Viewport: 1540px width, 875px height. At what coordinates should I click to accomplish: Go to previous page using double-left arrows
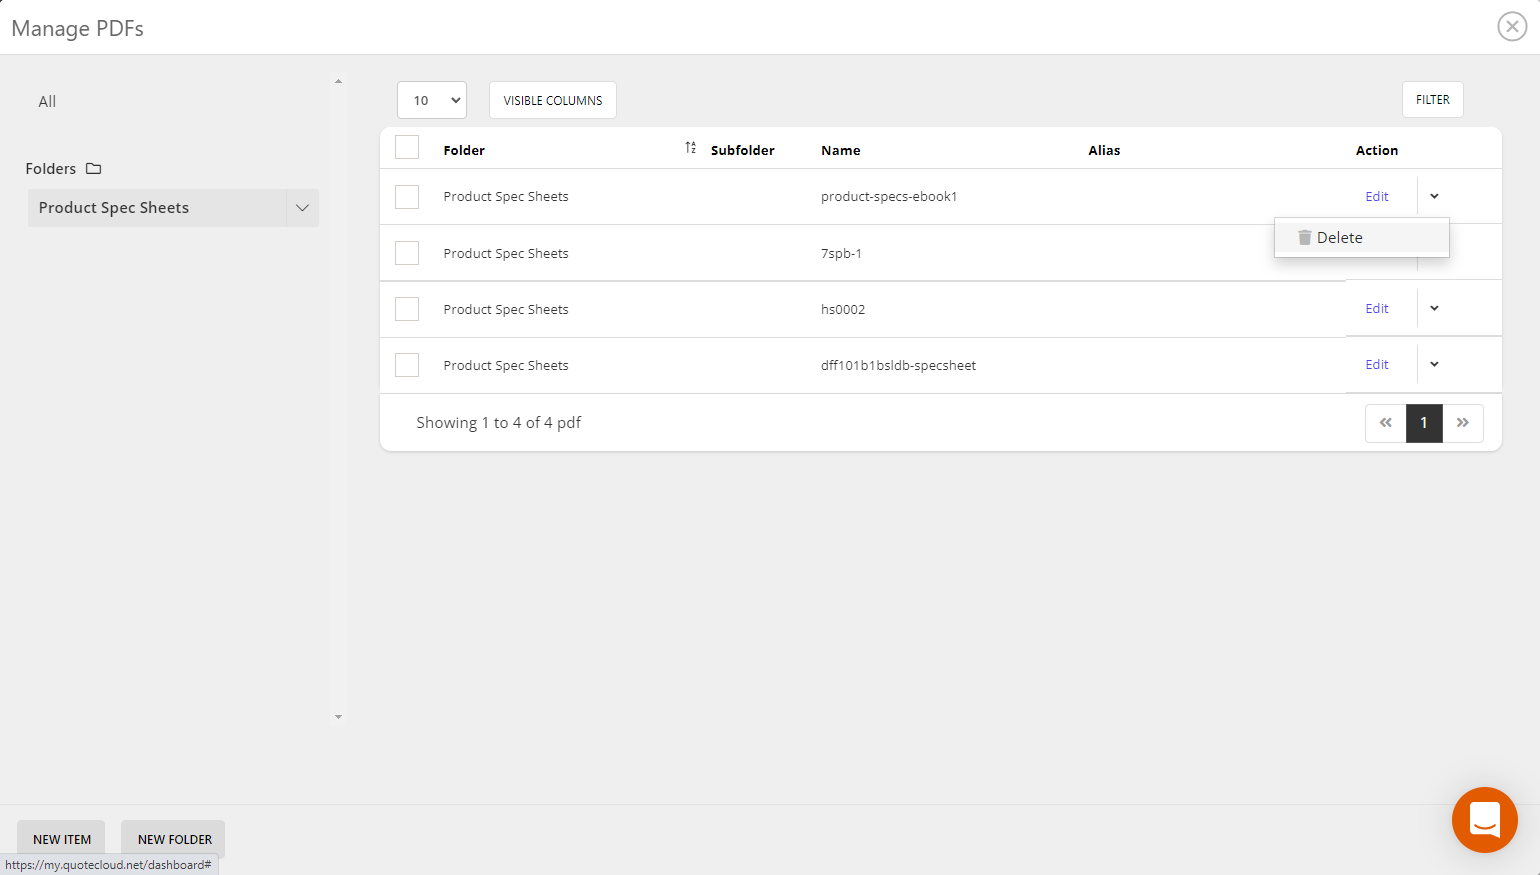1385,423
